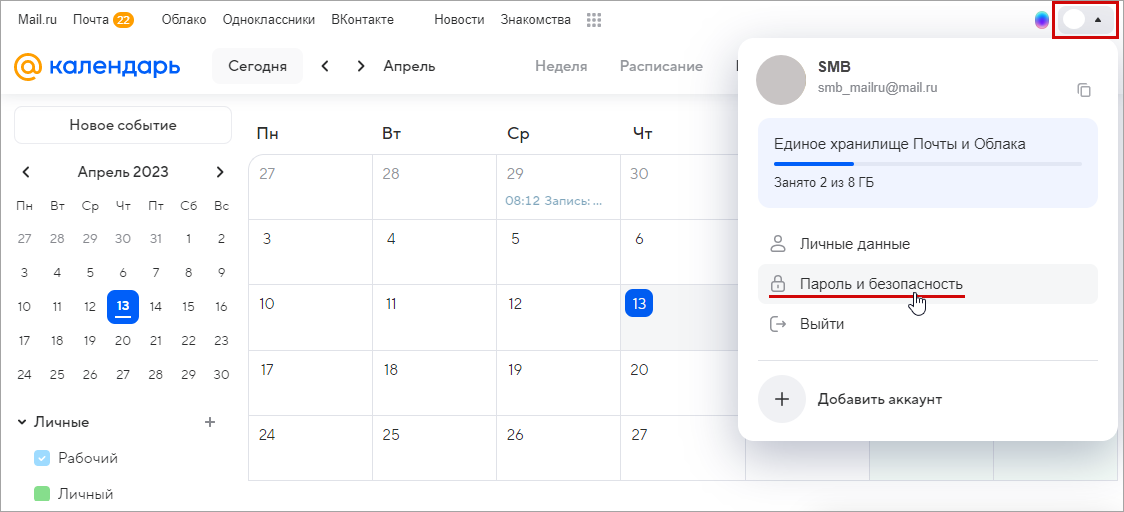The height and width of the screenshot is (512, 1124).
Task: Switch to the Неделя view tab
Action: 561,67
